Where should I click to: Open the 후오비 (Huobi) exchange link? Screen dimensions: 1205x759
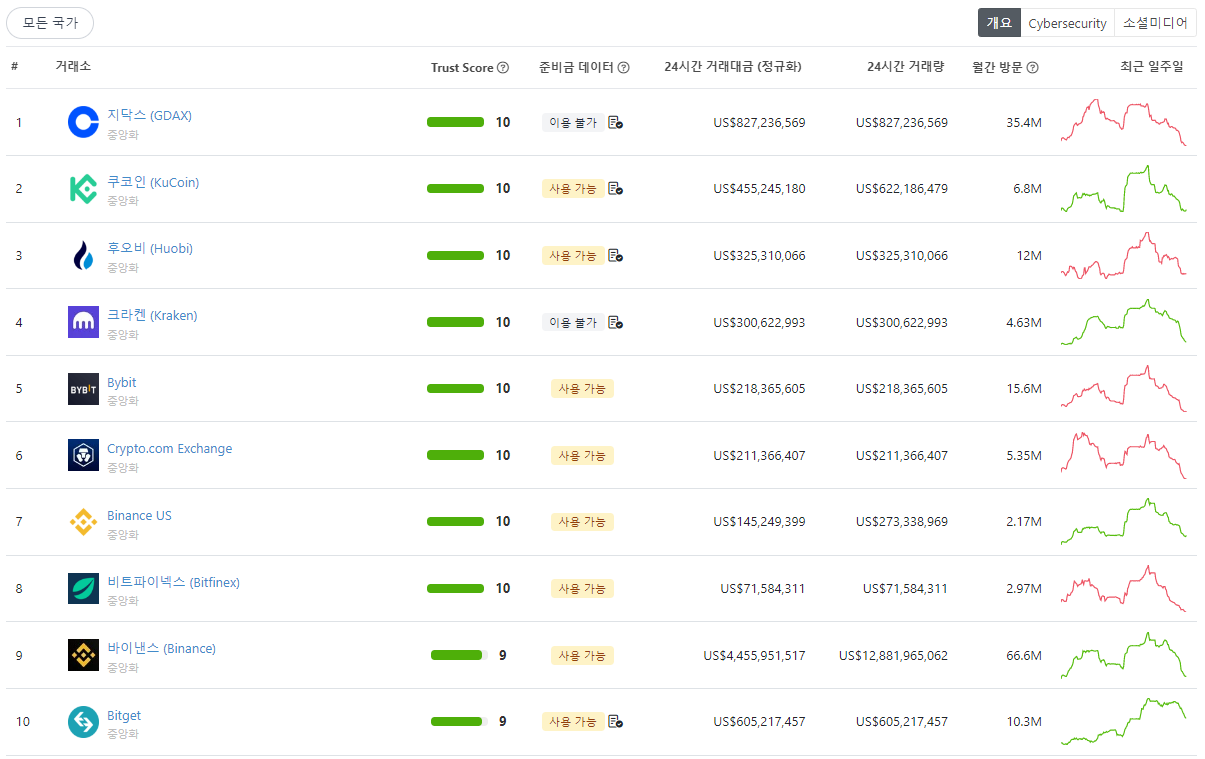pyautogui.click(x=150, y=248)
